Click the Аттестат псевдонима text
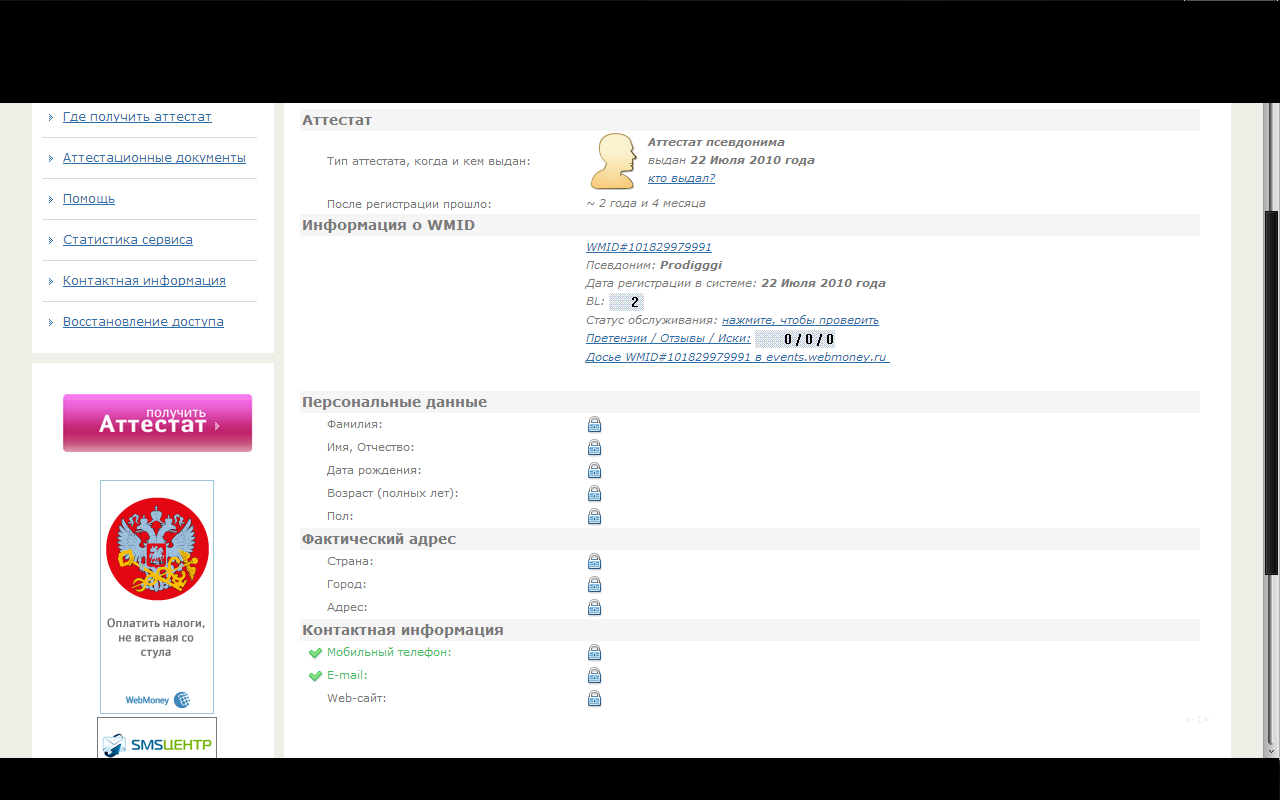This screenshot has width=1280, height=800. point(716,142)
